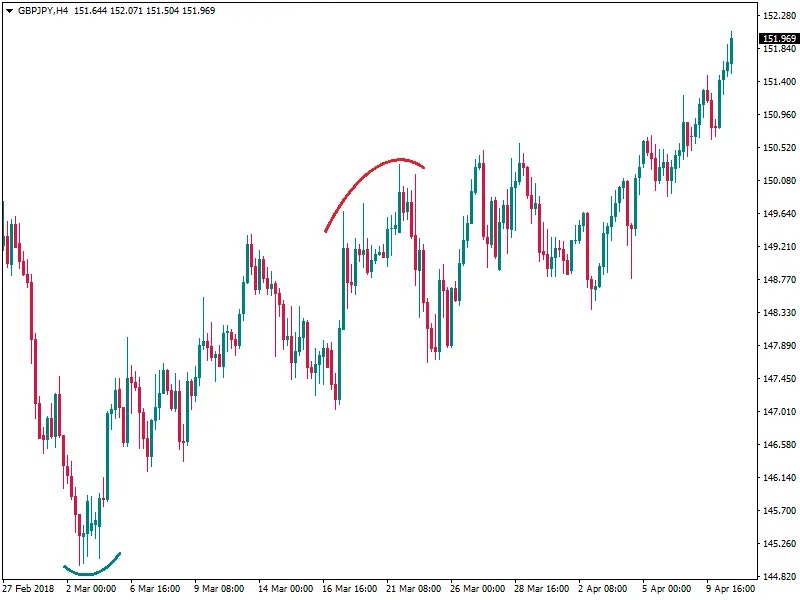Select the OHLC values 151.644 152.071 151.504 151.969

coord(145,11)
